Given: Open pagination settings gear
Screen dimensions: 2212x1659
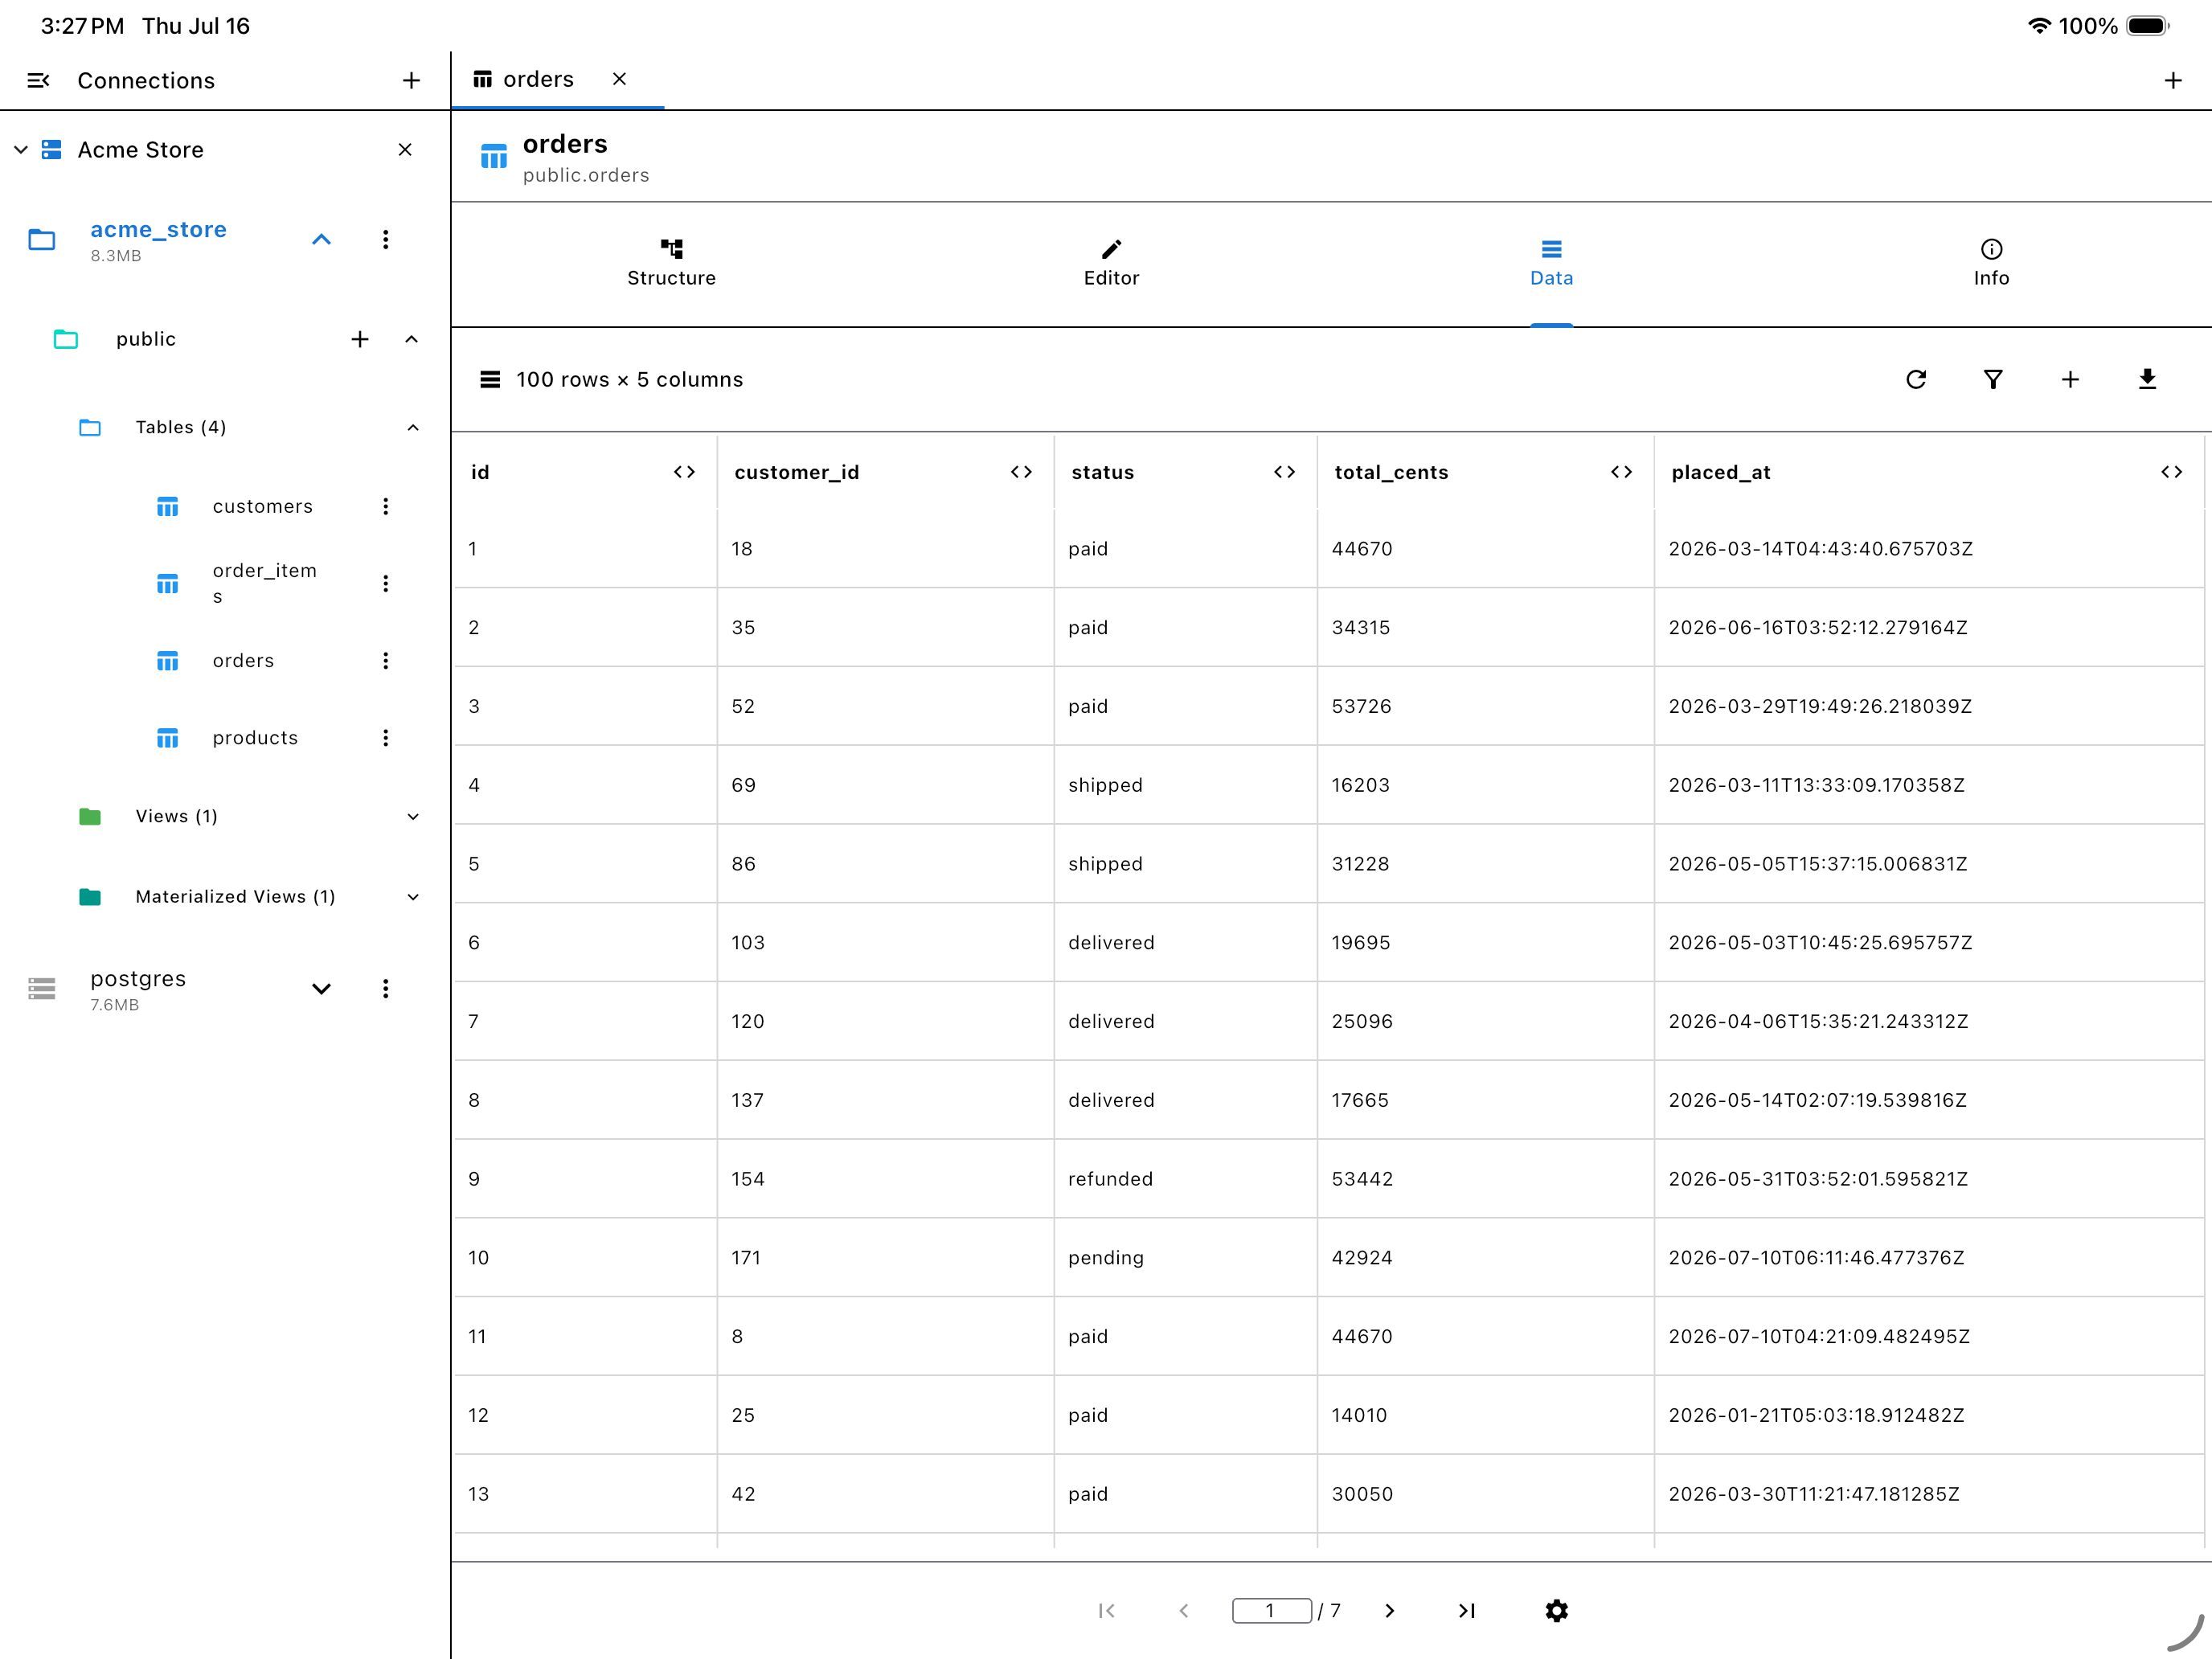Looking at the screenshot, I should pos(1556,1611).
